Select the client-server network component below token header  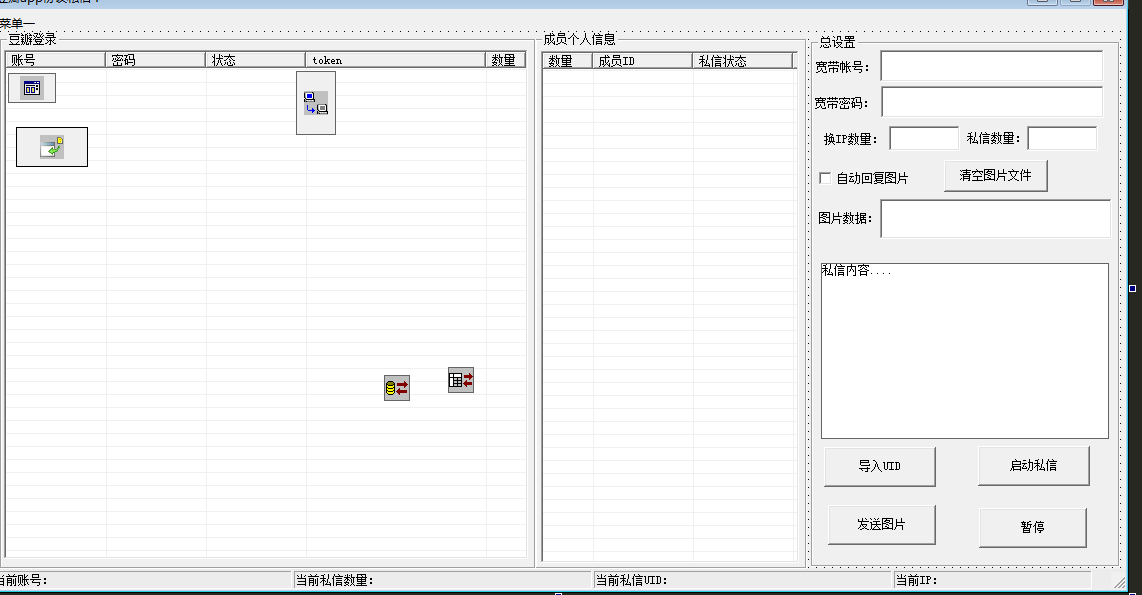315,103
